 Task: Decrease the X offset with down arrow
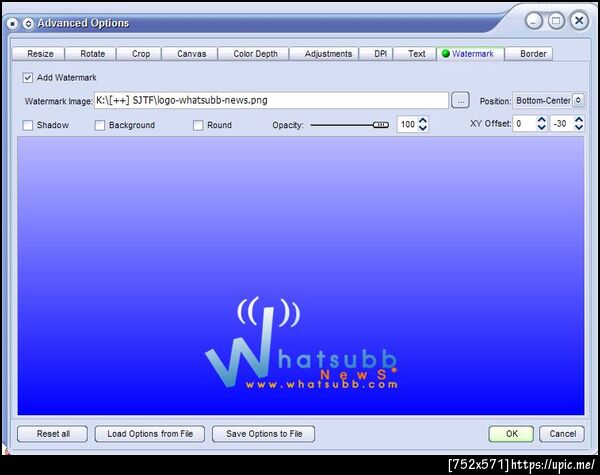[x=541, y=127]
